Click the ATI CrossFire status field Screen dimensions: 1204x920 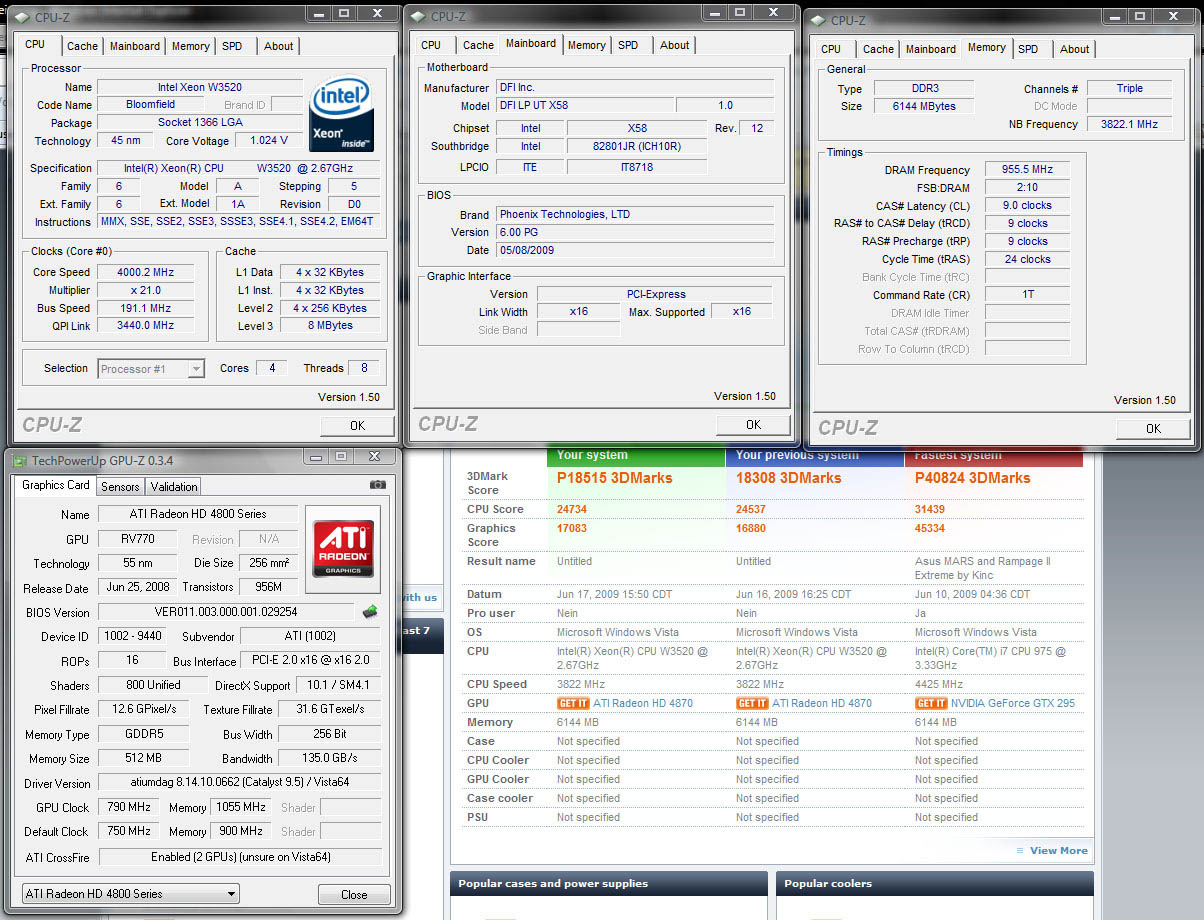tap(240, 857)
